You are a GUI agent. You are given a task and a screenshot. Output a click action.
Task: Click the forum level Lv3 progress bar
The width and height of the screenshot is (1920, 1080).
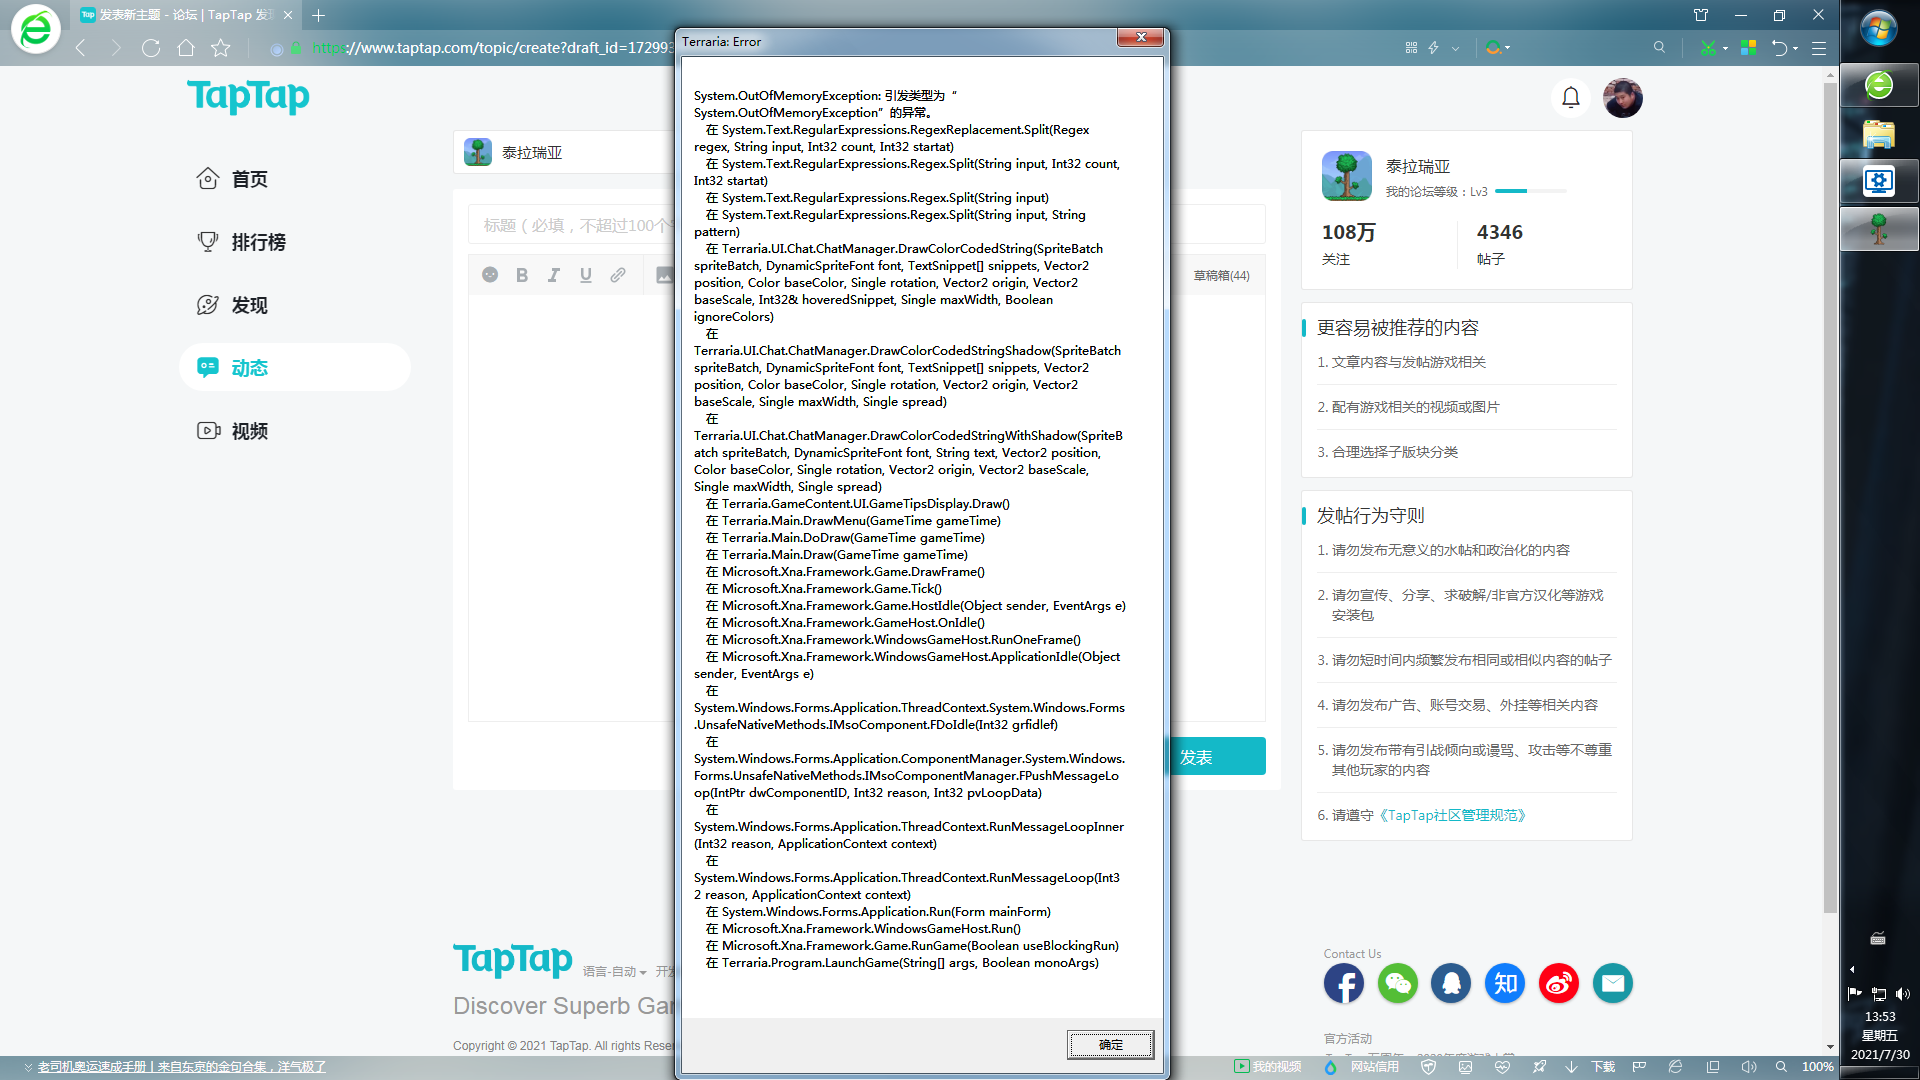pos(1531,191)
